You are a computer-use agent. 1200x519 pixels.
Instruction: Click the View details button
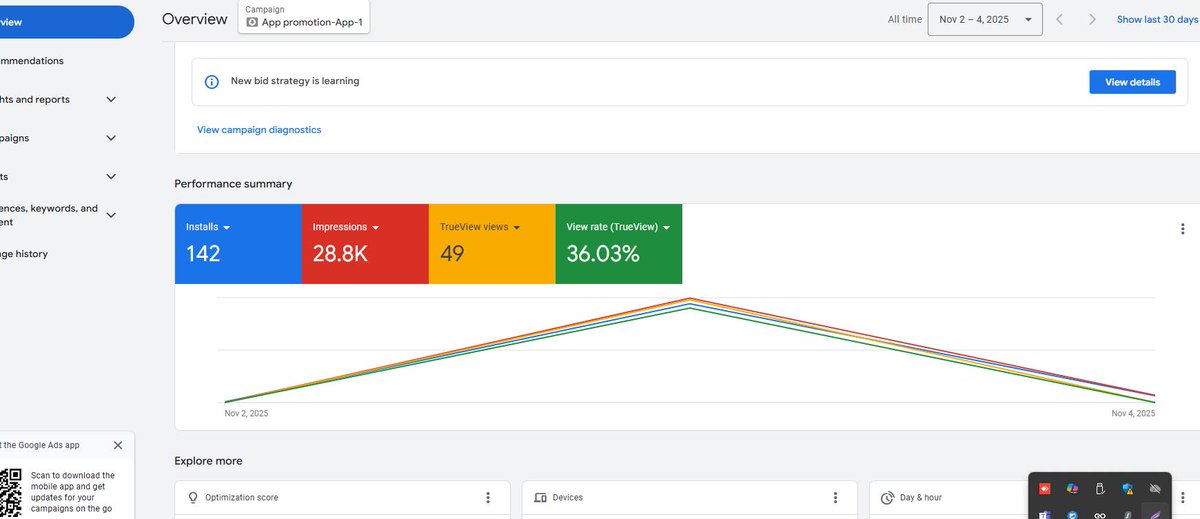(x=1132, y=82)
